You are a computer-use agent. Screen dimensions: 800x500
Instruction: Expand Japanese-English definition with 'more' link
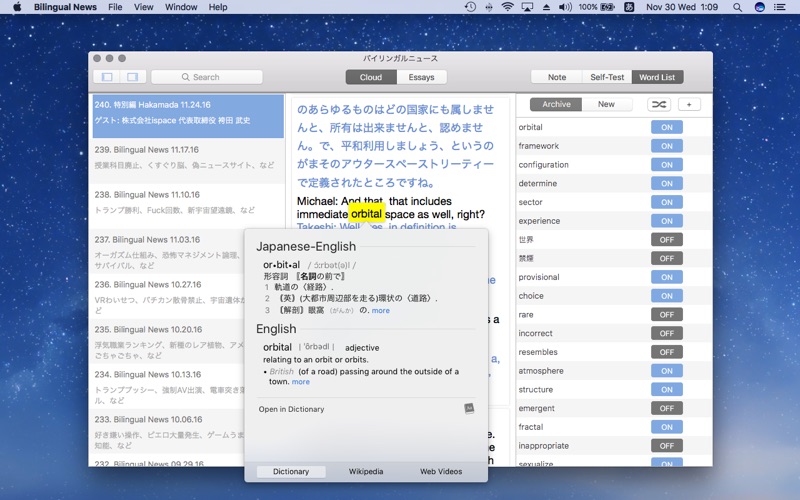coord(381,310)
